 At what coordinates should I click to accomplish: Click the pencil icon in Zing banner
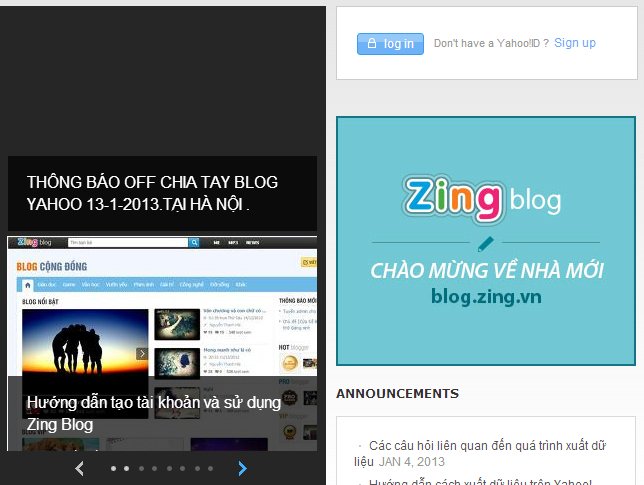coord(486,242)
